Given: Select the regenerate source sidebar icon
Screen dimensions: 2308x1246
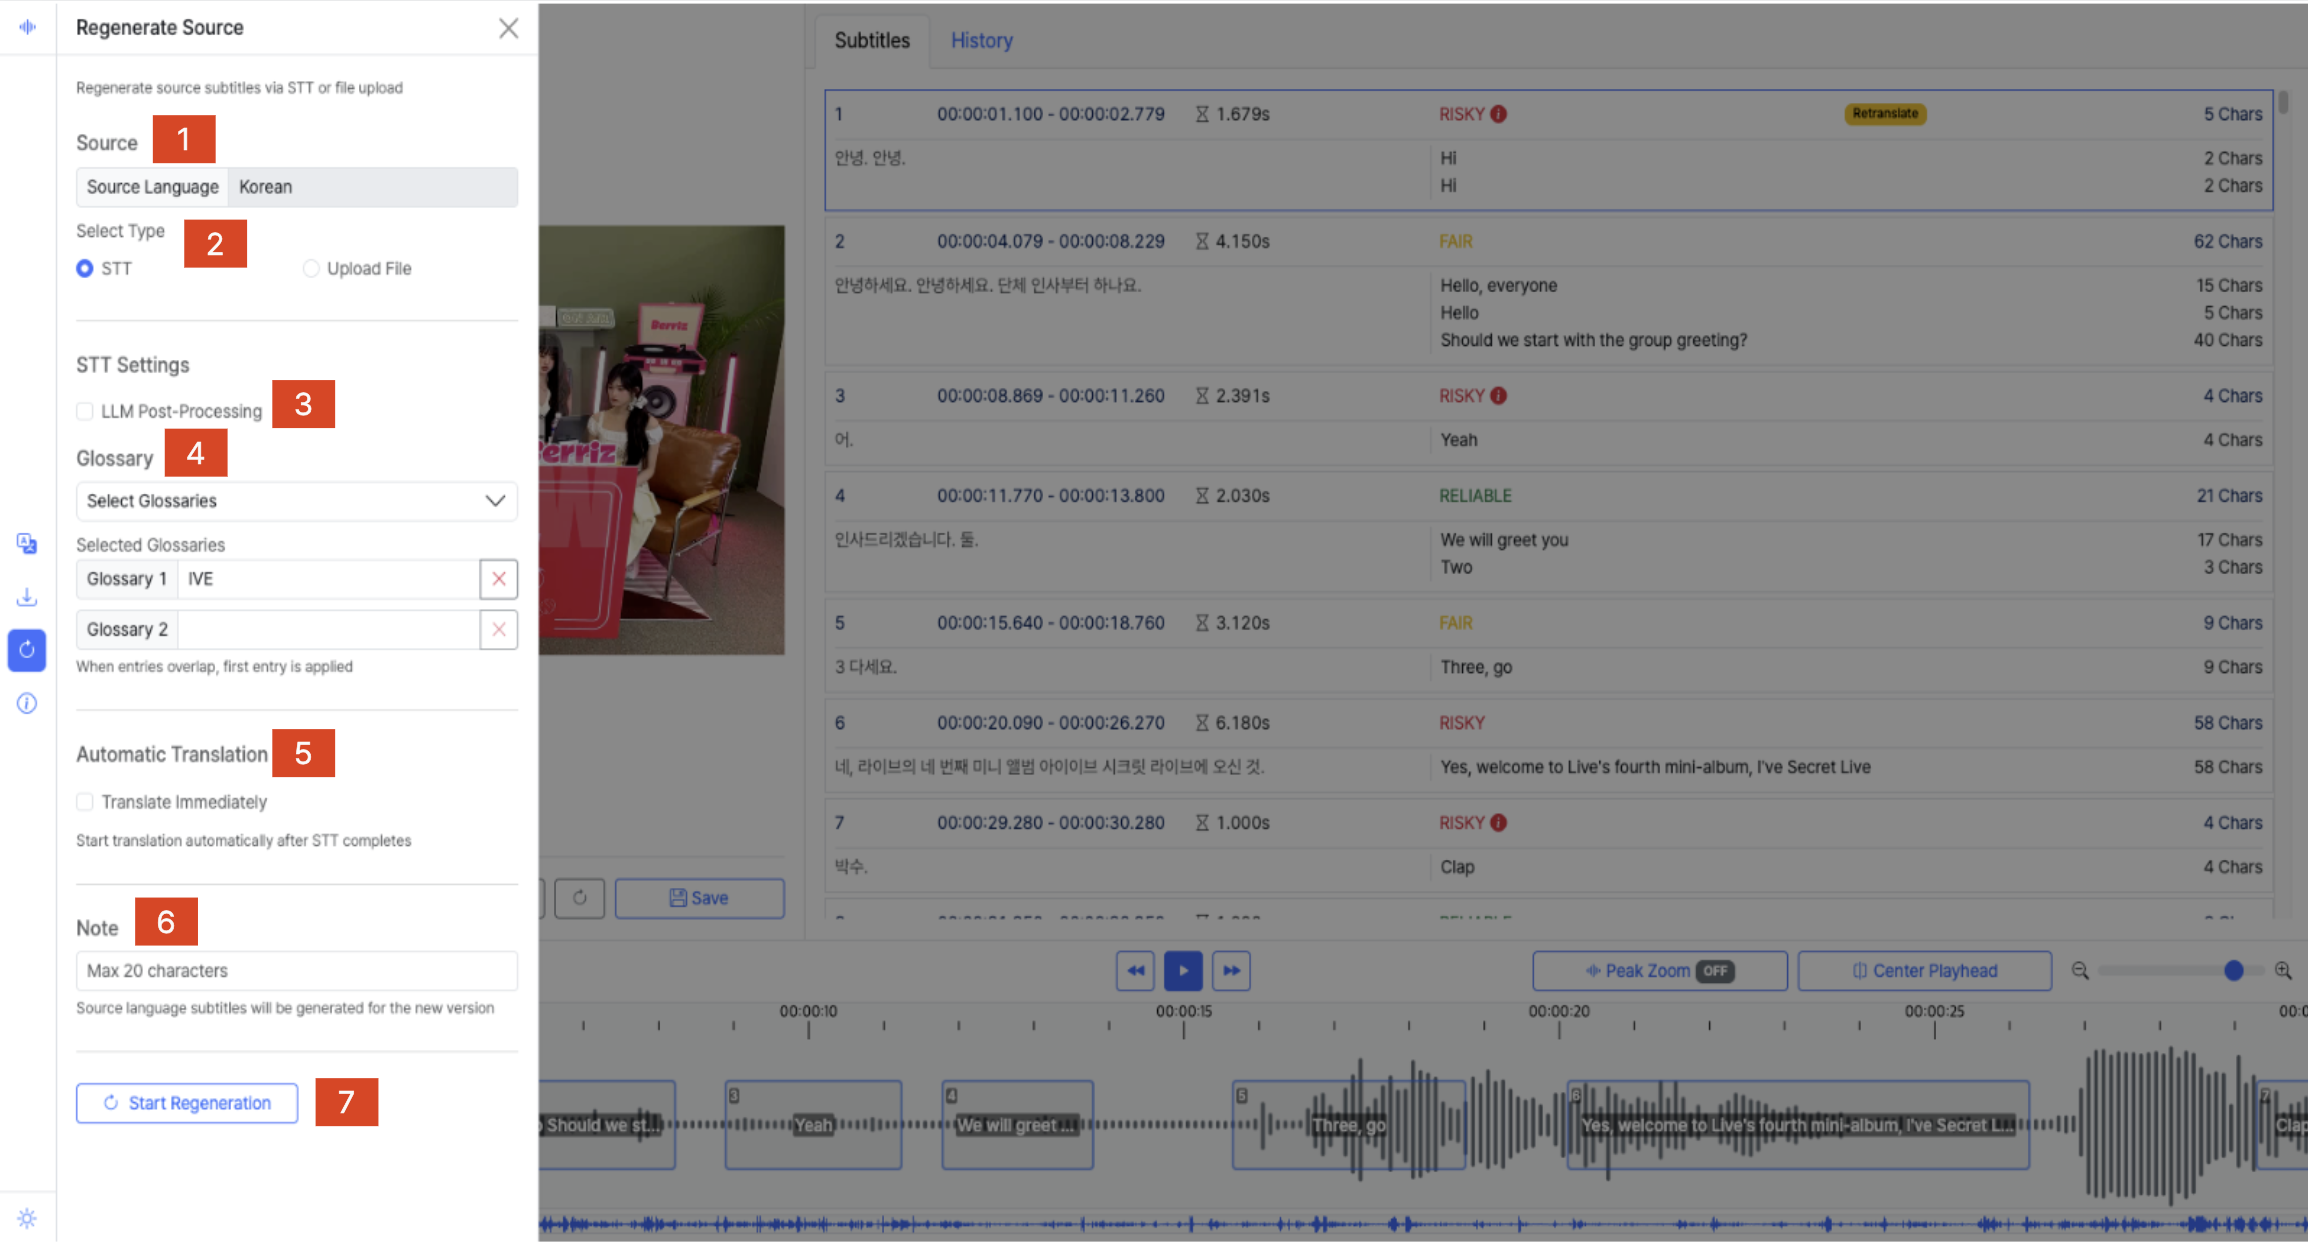Looking at the screenshot, I should pyautogui.click(x=27, y=650).
